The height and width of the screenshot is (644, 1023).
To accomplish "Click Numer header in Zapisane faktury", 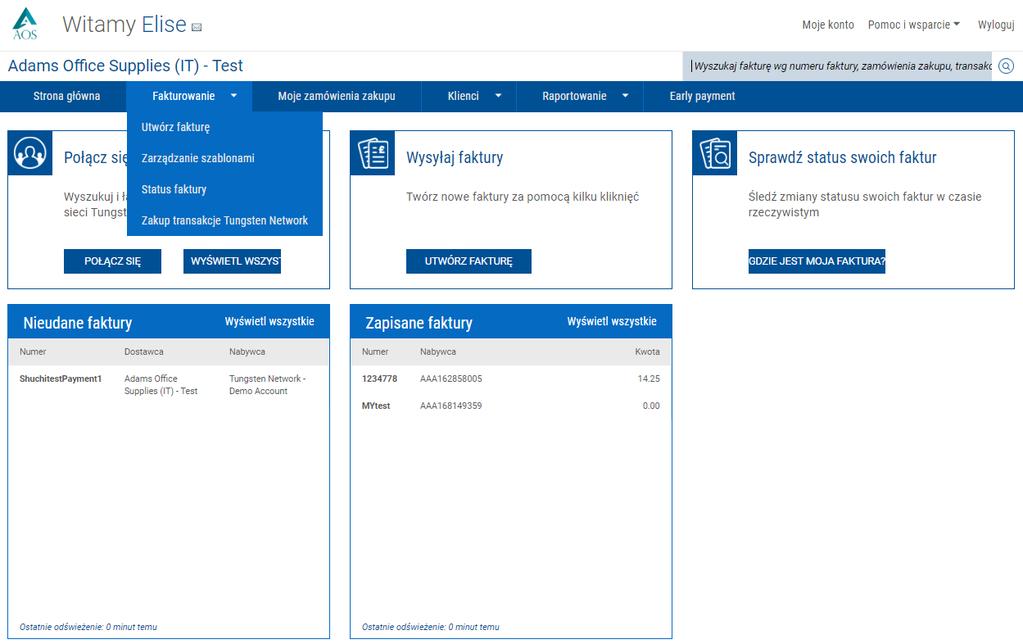I will pyautogui.click(x=375, y=352).
